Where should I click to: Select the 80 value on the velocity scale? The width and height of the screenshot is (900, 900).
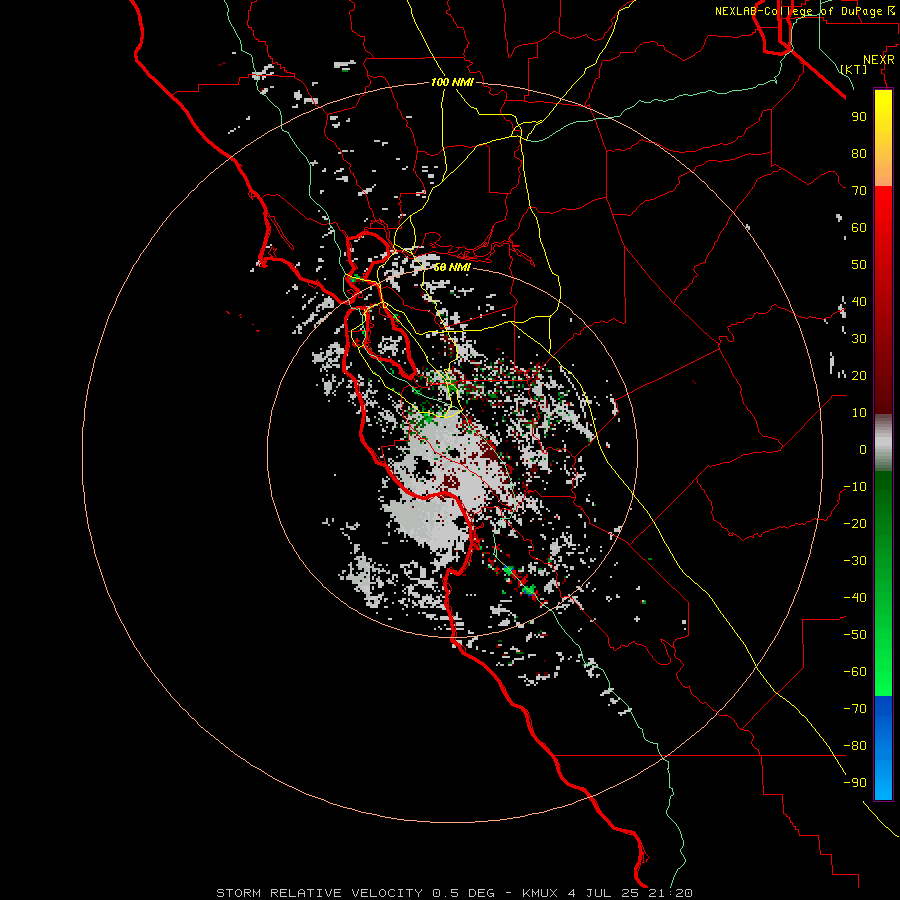point(859,153)
